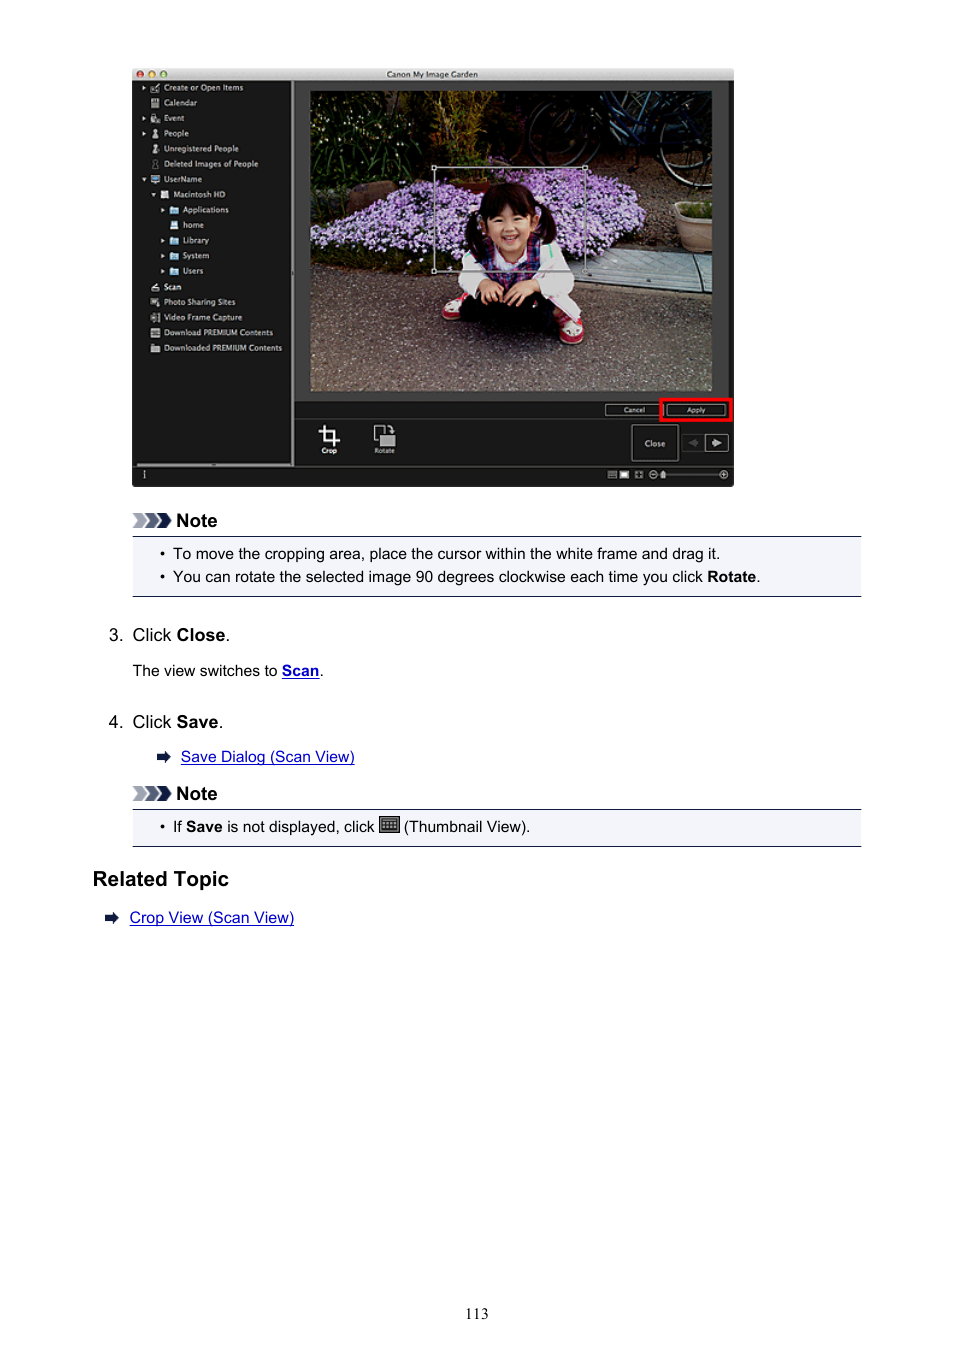Screen dimensions: 954x1350
Task: Click inside the white cropping frame
Action: coord(509,219)
